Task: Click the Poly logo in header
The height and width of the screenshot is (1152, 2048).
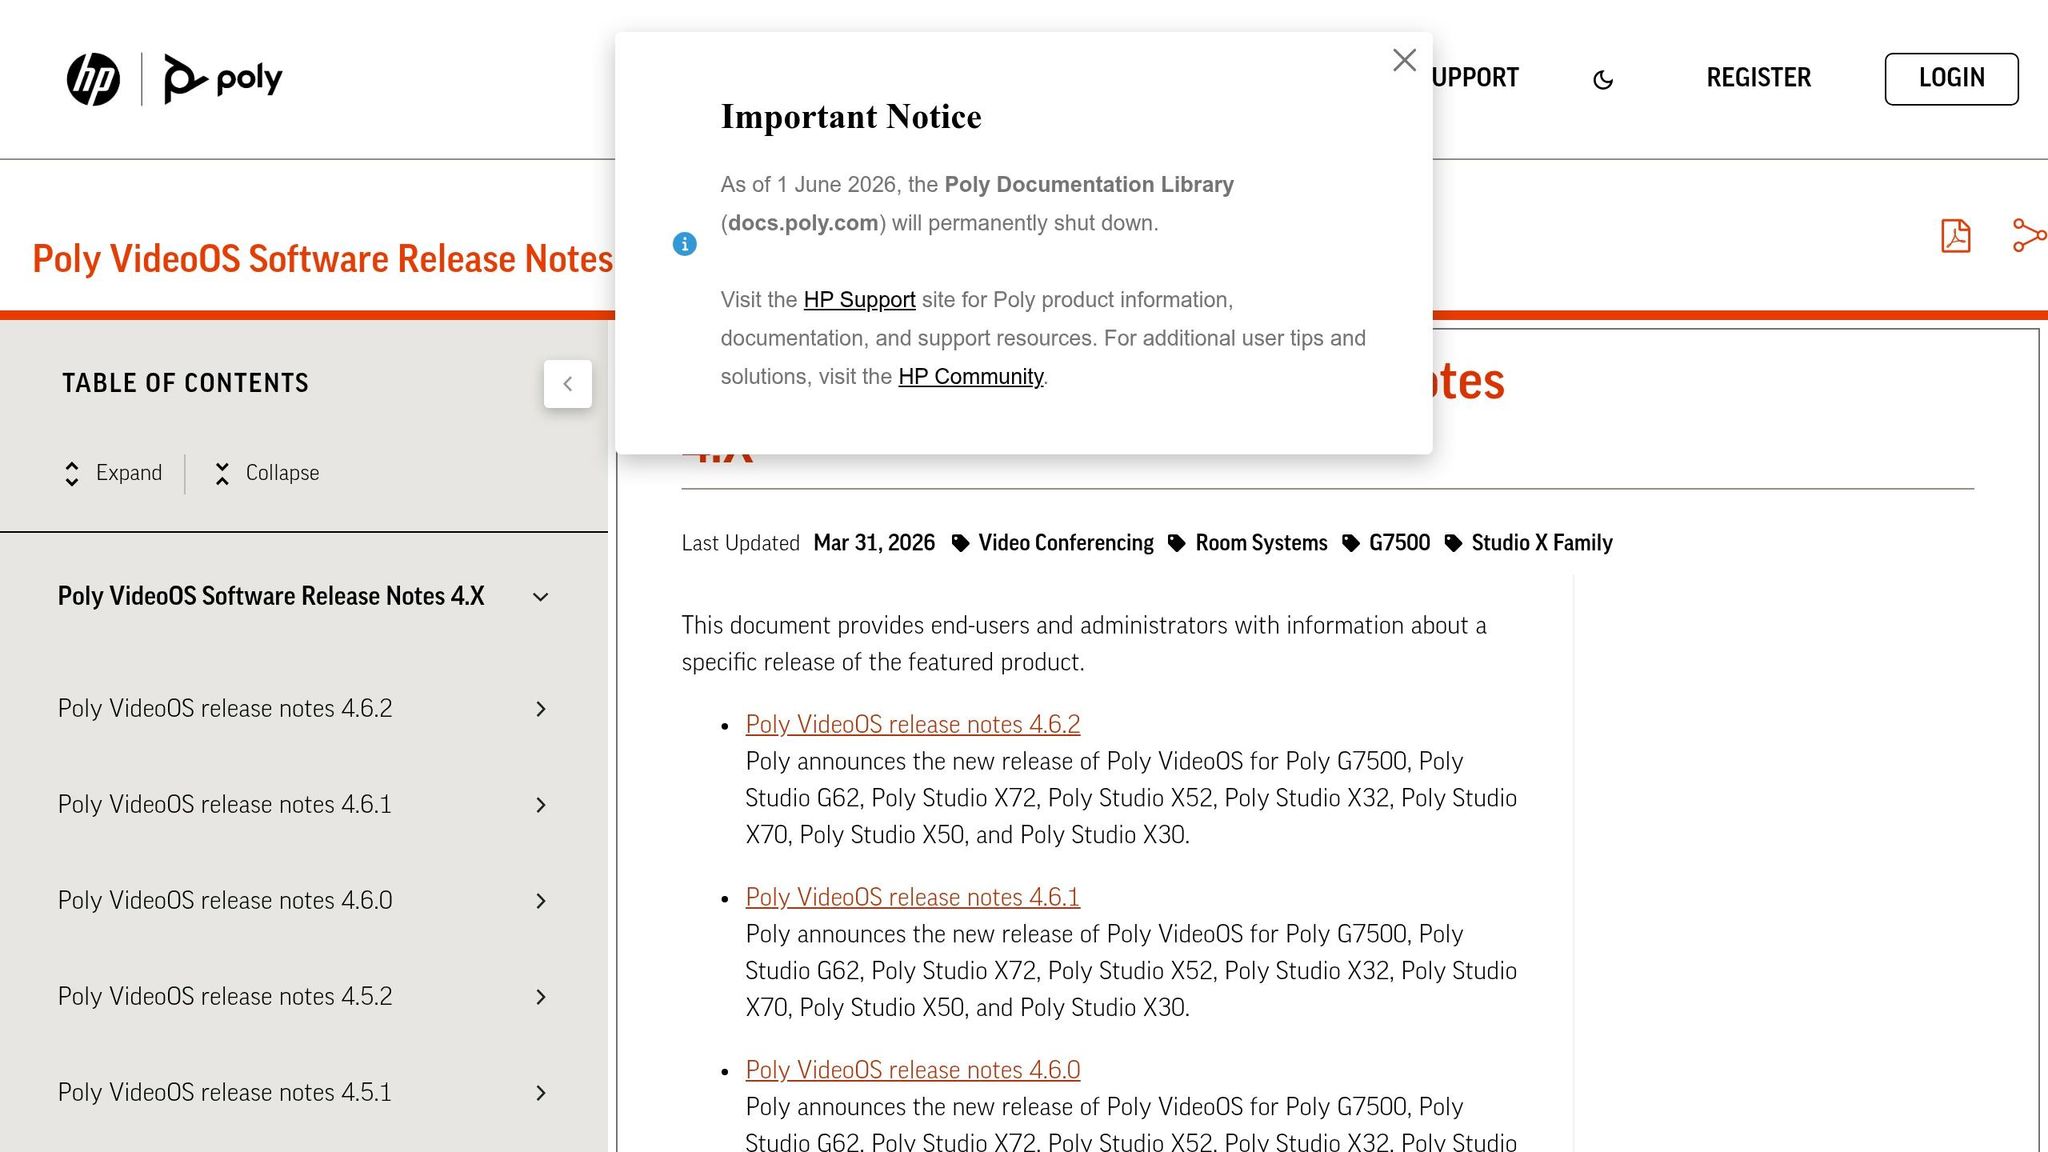Action: pos(223,79)
